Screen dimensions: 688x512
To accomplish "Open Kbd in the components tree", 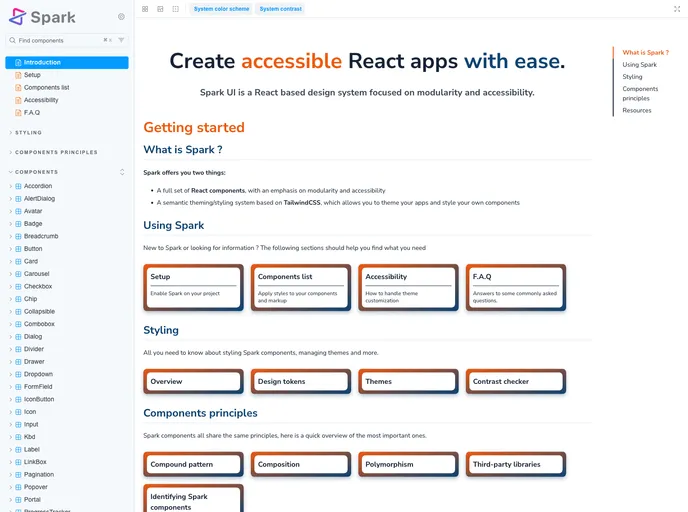I will 29,437.
